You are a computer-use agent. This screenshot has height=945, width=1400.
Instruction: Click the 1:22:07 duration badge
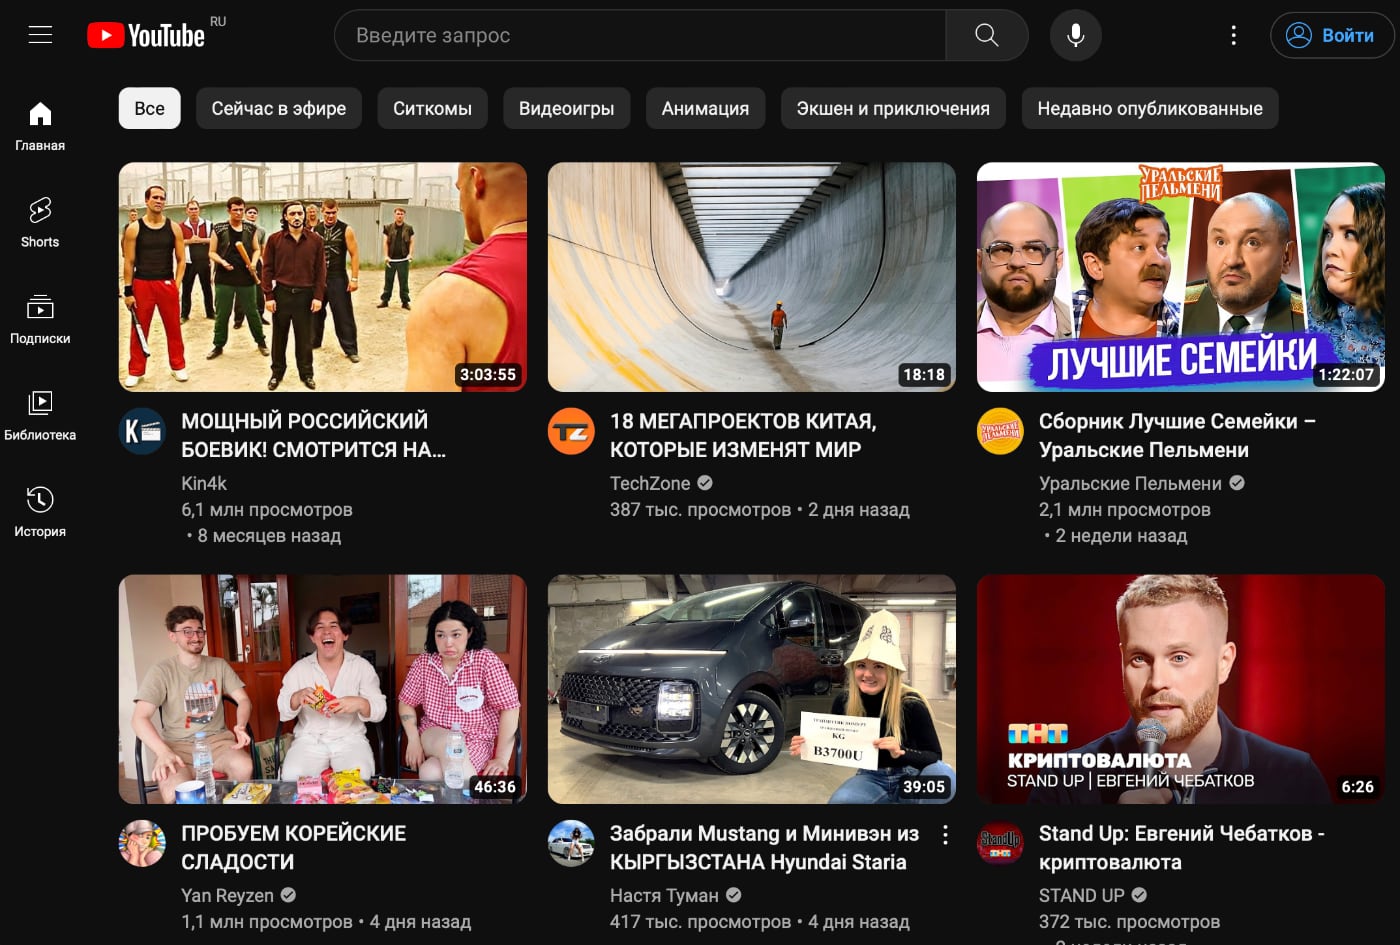click(x=1346, y=375)
